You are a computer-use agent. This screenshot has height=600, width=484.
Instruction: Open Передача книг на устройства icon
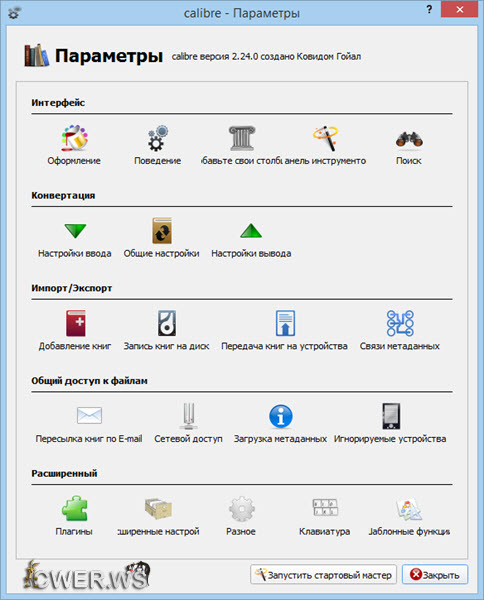pyautogui.click(x=285, y=323)
